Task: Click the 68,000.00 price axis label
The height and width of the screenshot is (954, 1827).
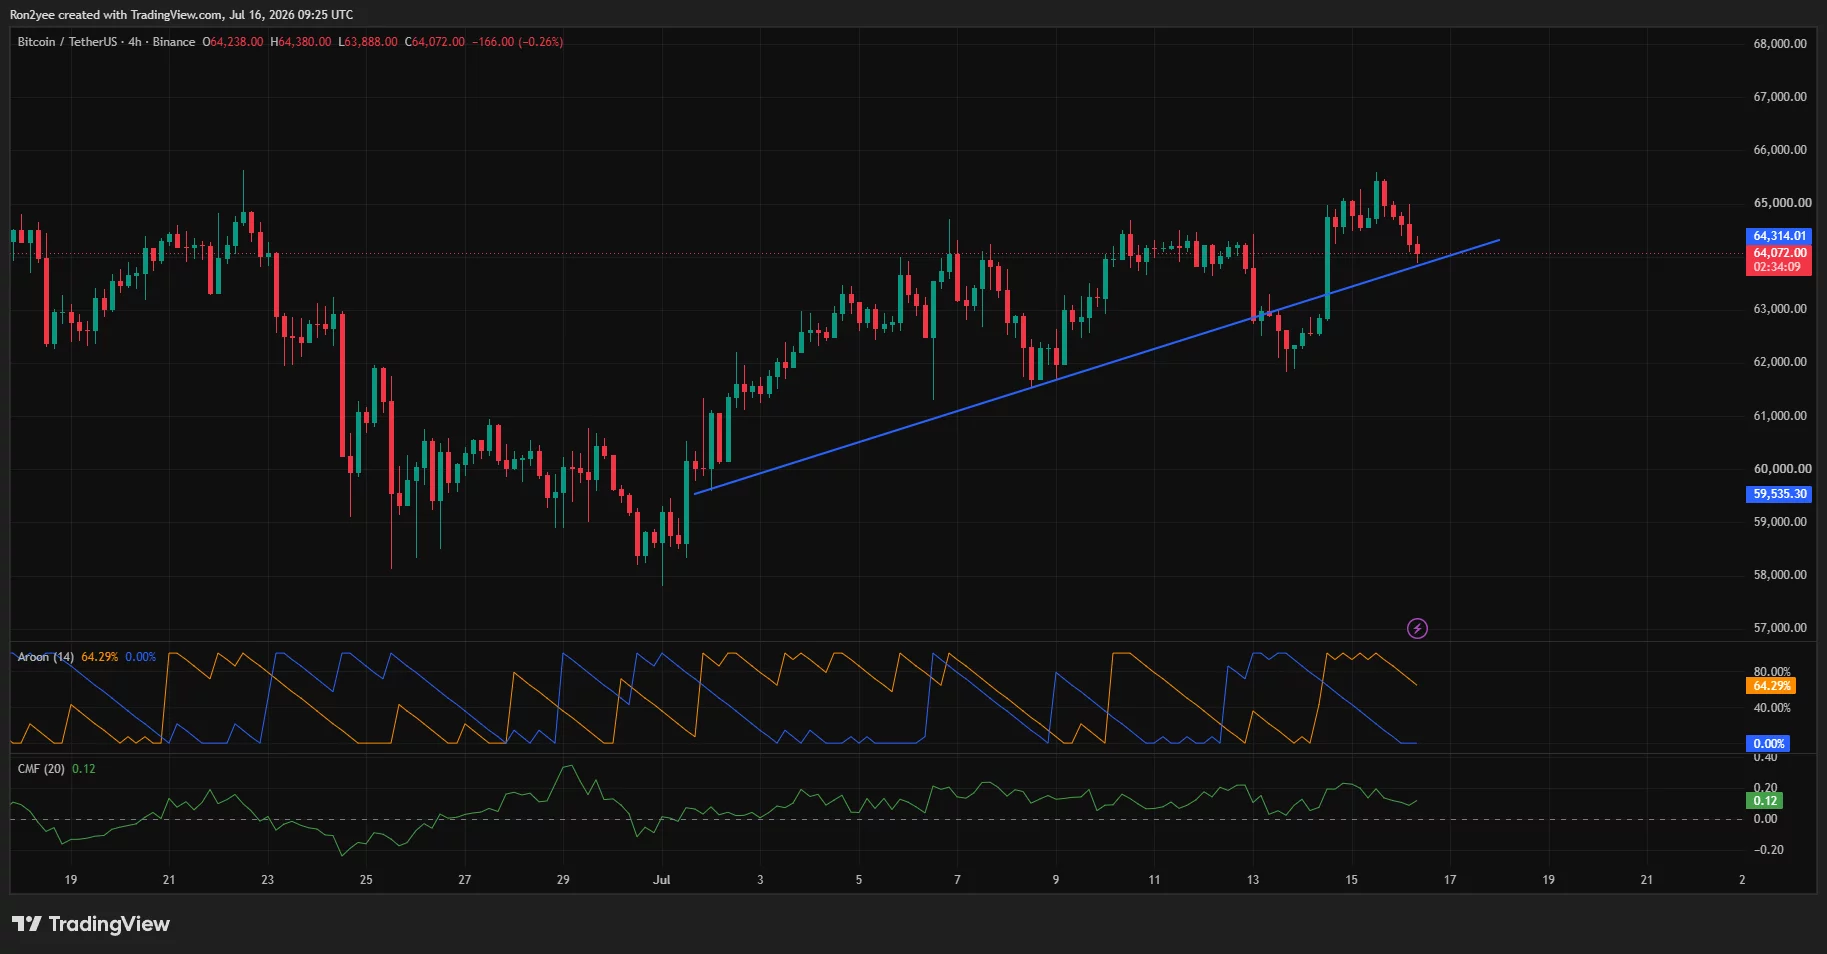Action: 1780,44
